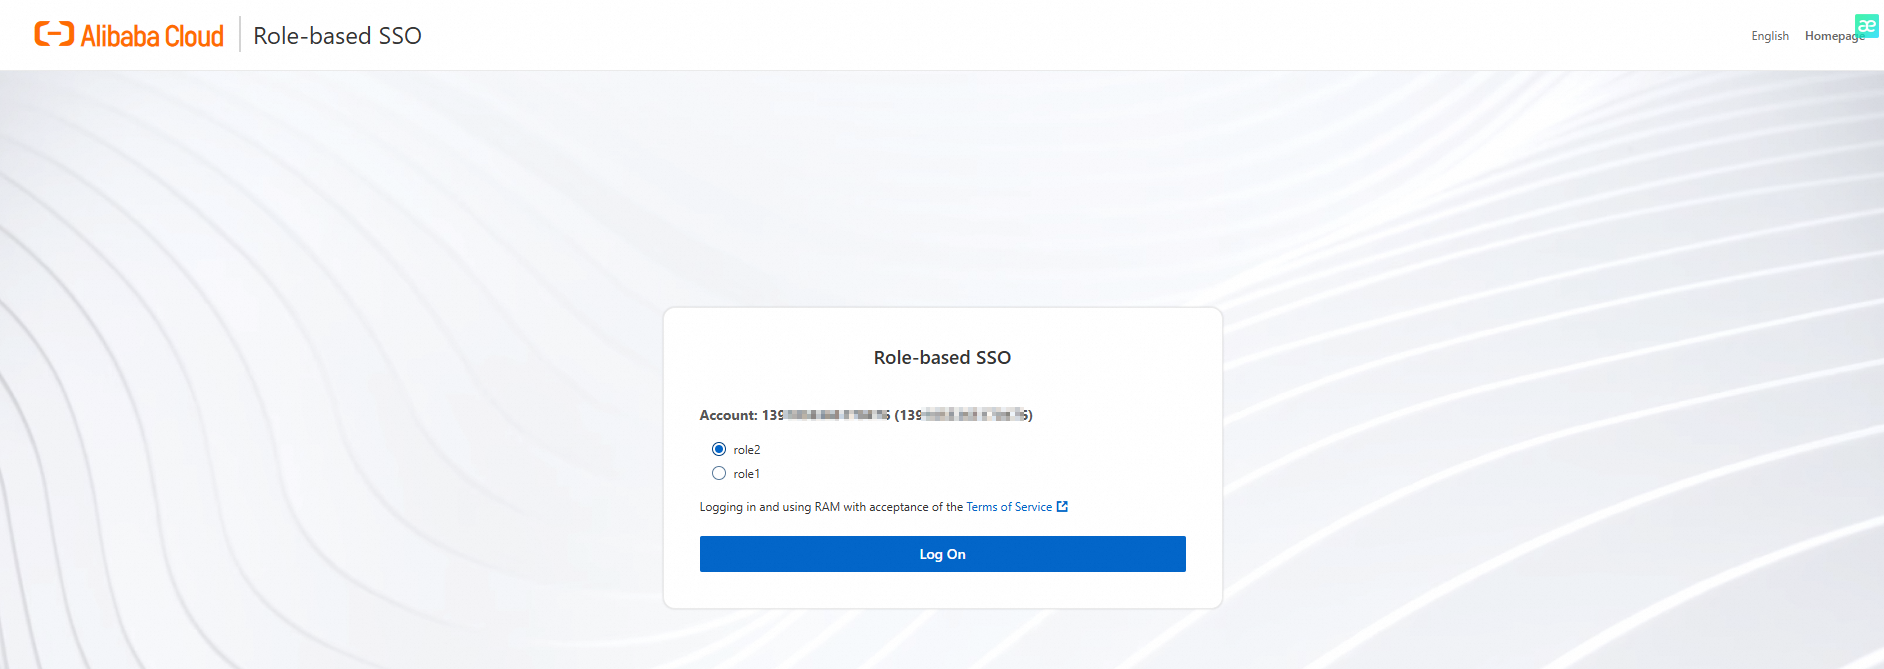The height and width of the screenshot is (669, 1884).
Task: Click the bold Account label
Action: pyautogui.click(x=729, y=415)
